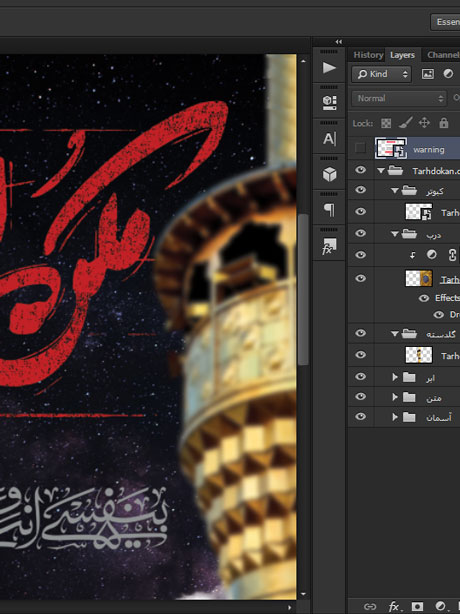
Task: Open the Essentials workspace switcher
Action: point(446,22)
